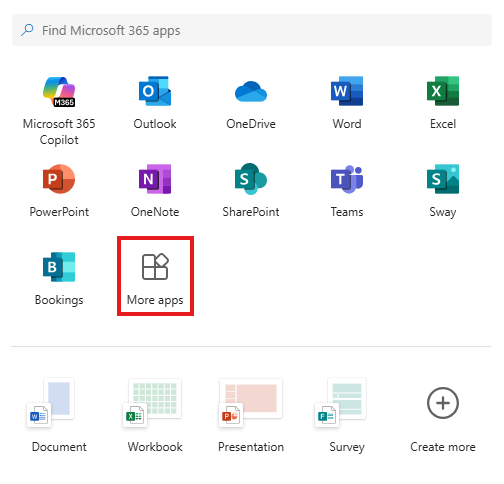Click the Create more plus button
The image size is (504, 484).
(x=443, y=403)
